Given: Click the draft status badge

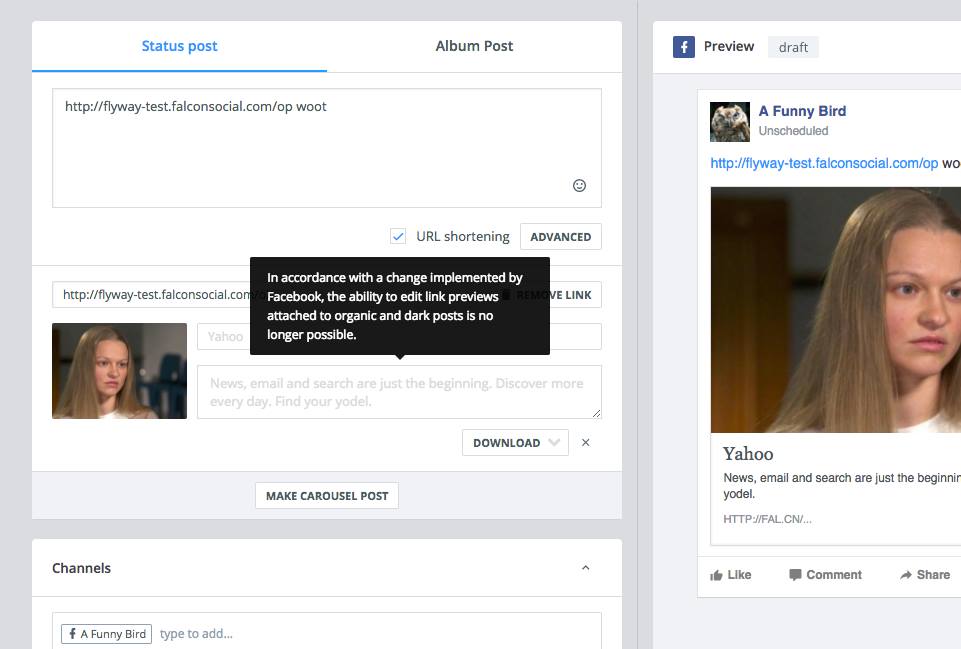Looking at the screenshot, I should click(x=793, y=47).
